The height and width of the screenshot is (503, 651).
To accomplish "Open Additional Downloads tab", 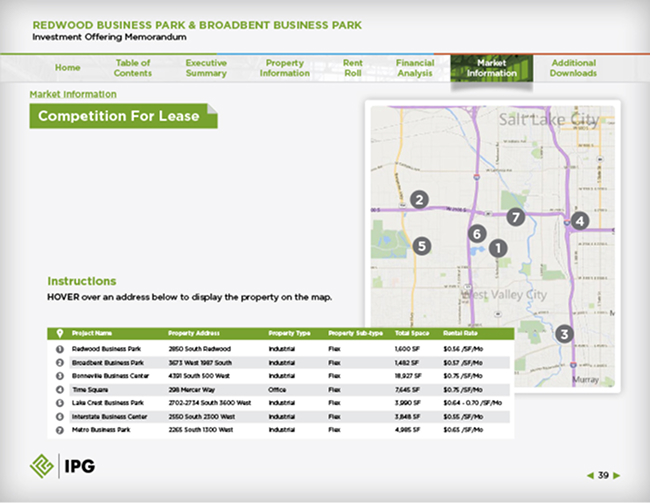I will pos(573,68).
